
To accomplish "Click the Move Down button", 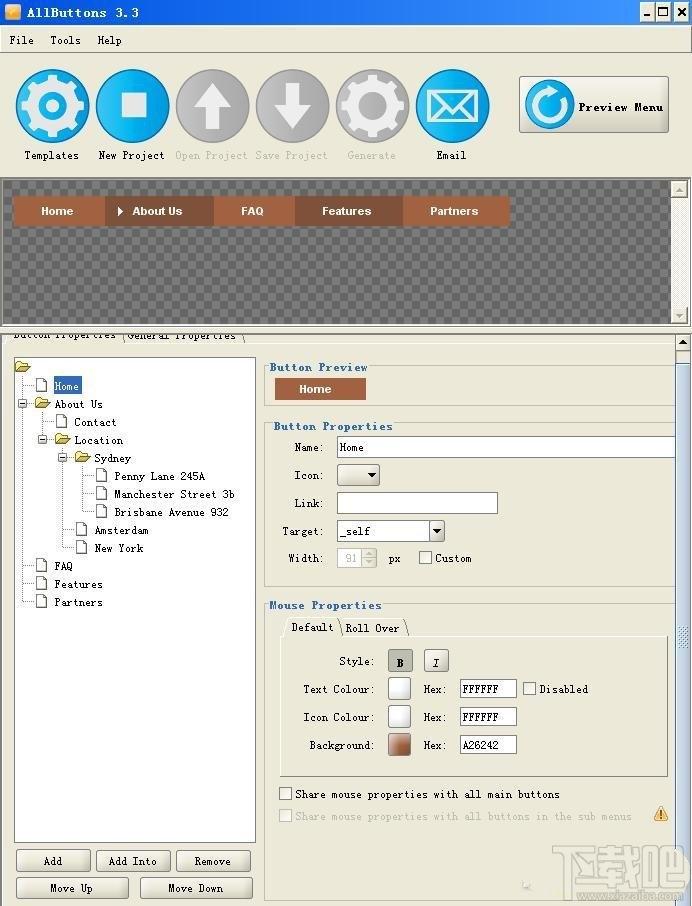I will tap(196, 888).
